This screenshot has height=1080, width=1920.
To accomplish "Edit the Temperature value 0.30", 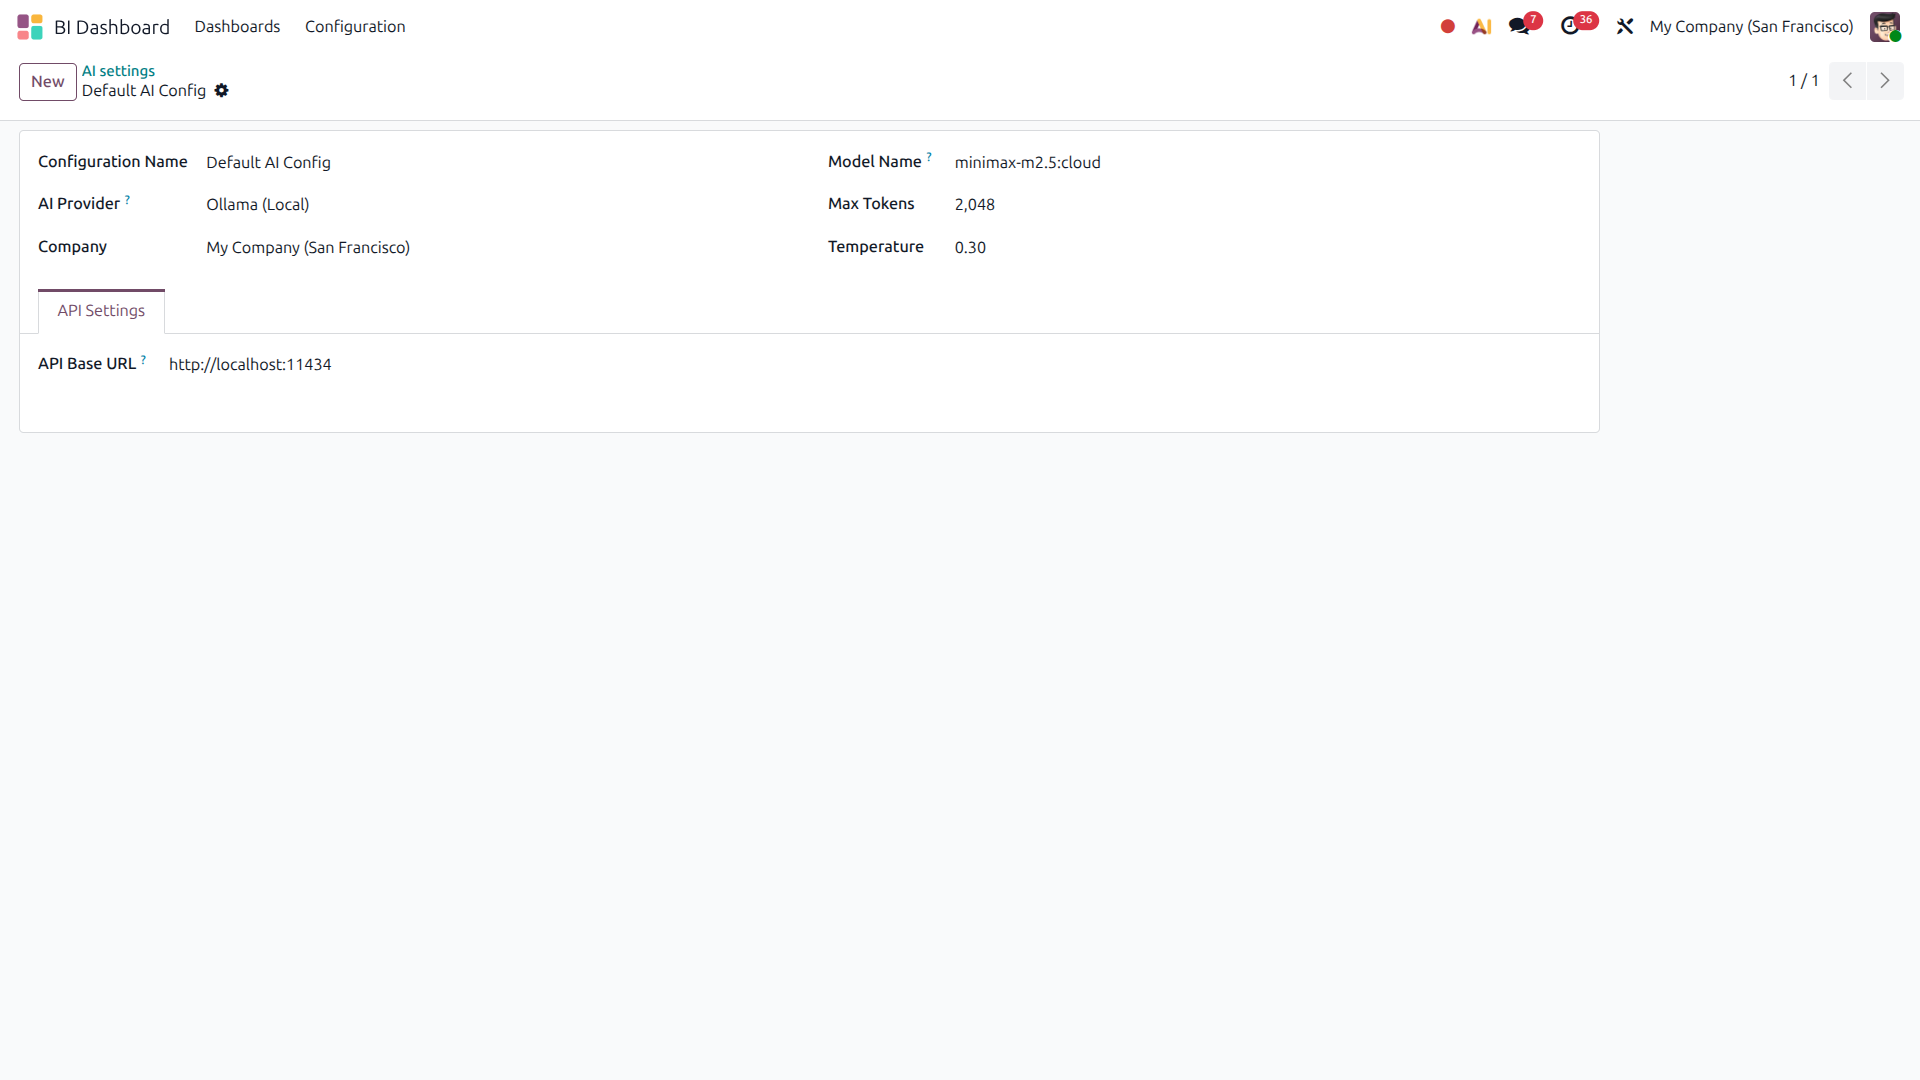I will (1266, 247).
